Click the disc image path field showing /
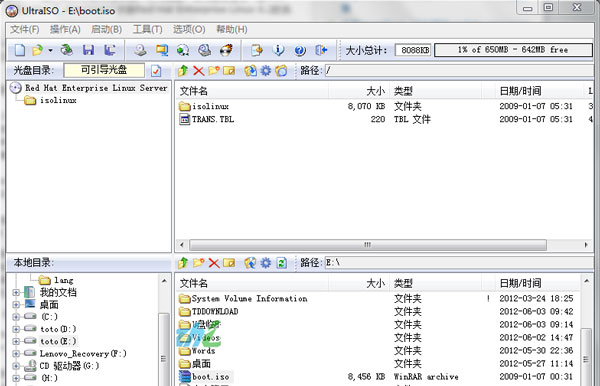The width and height of the screenshot is (600, 386). tap(459, 70)
